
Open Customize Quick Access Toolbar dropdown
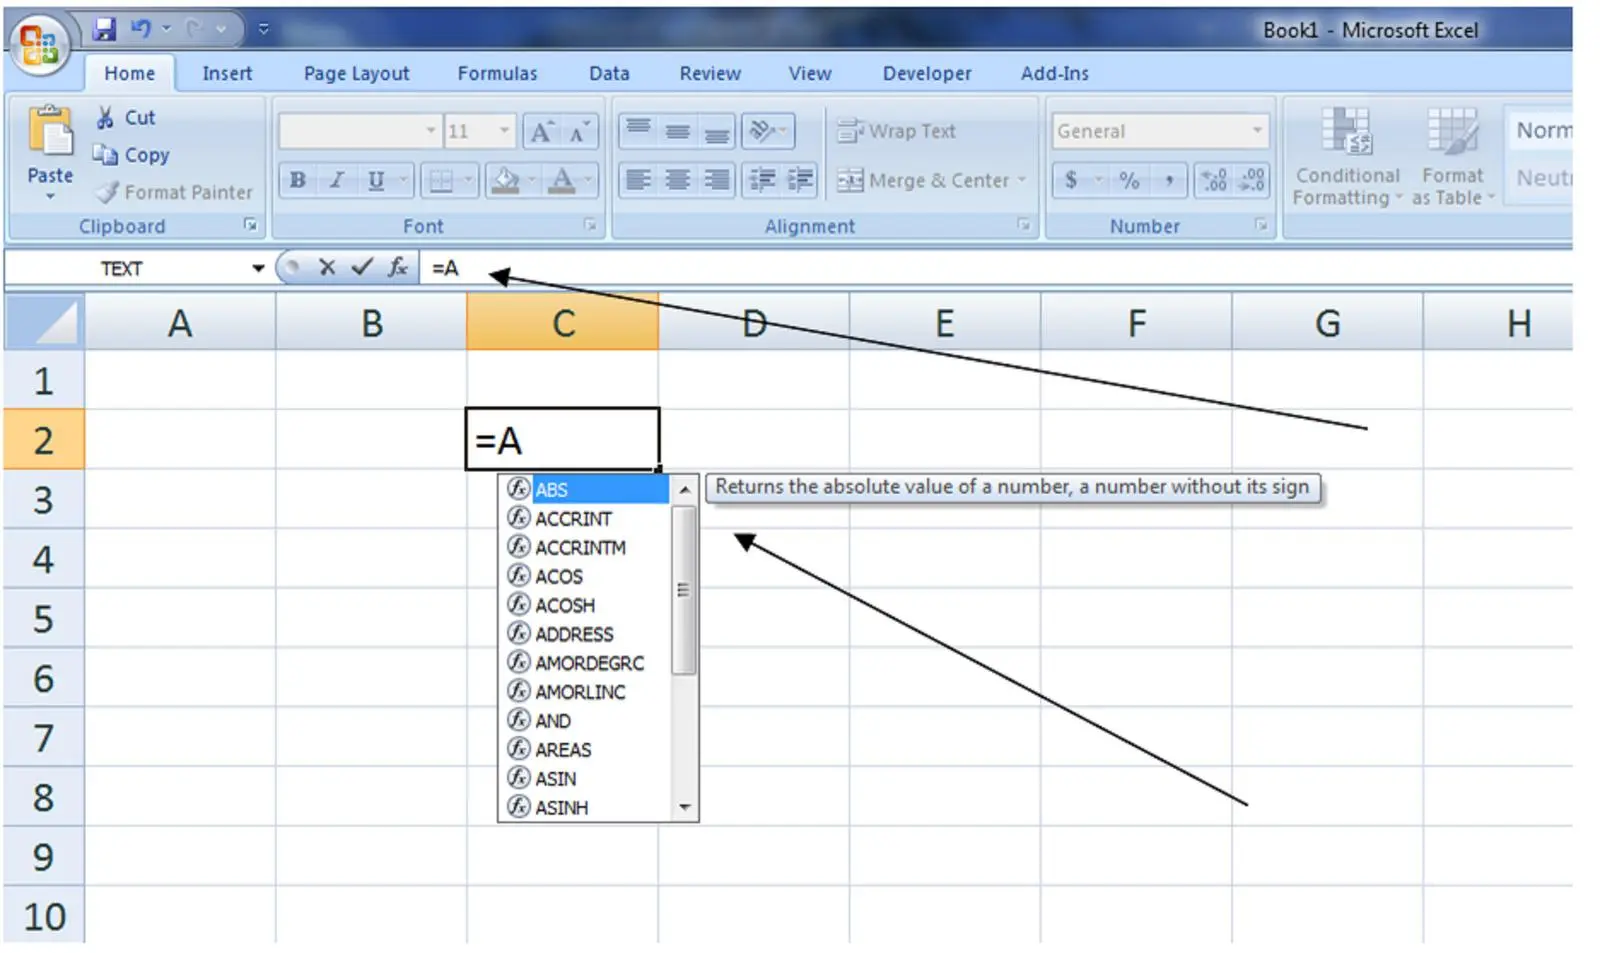coord(264,30)
